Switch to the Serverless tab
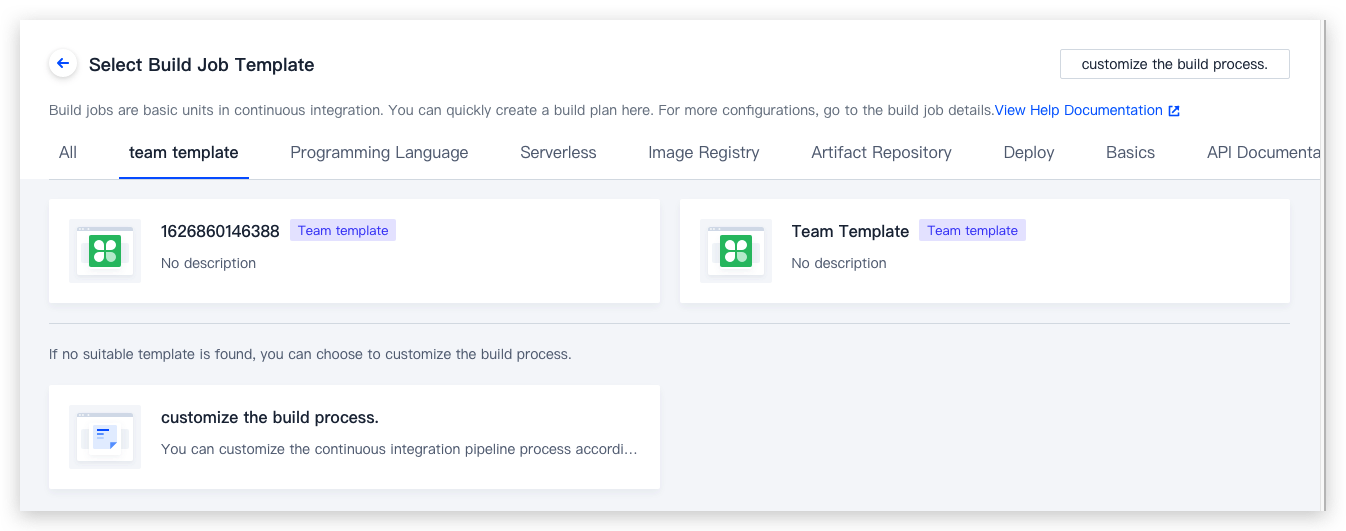 [558, 153]
